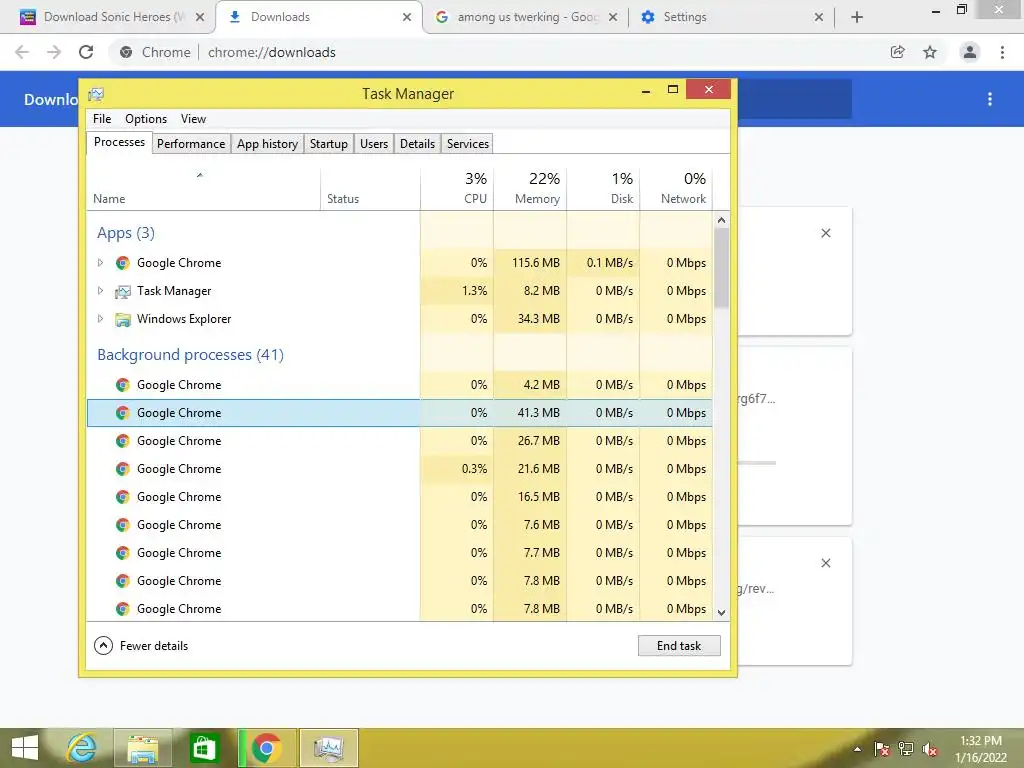Switch to the App history tab
The width and height of the screenshot is (1024, 768).
tap(267, 144)
